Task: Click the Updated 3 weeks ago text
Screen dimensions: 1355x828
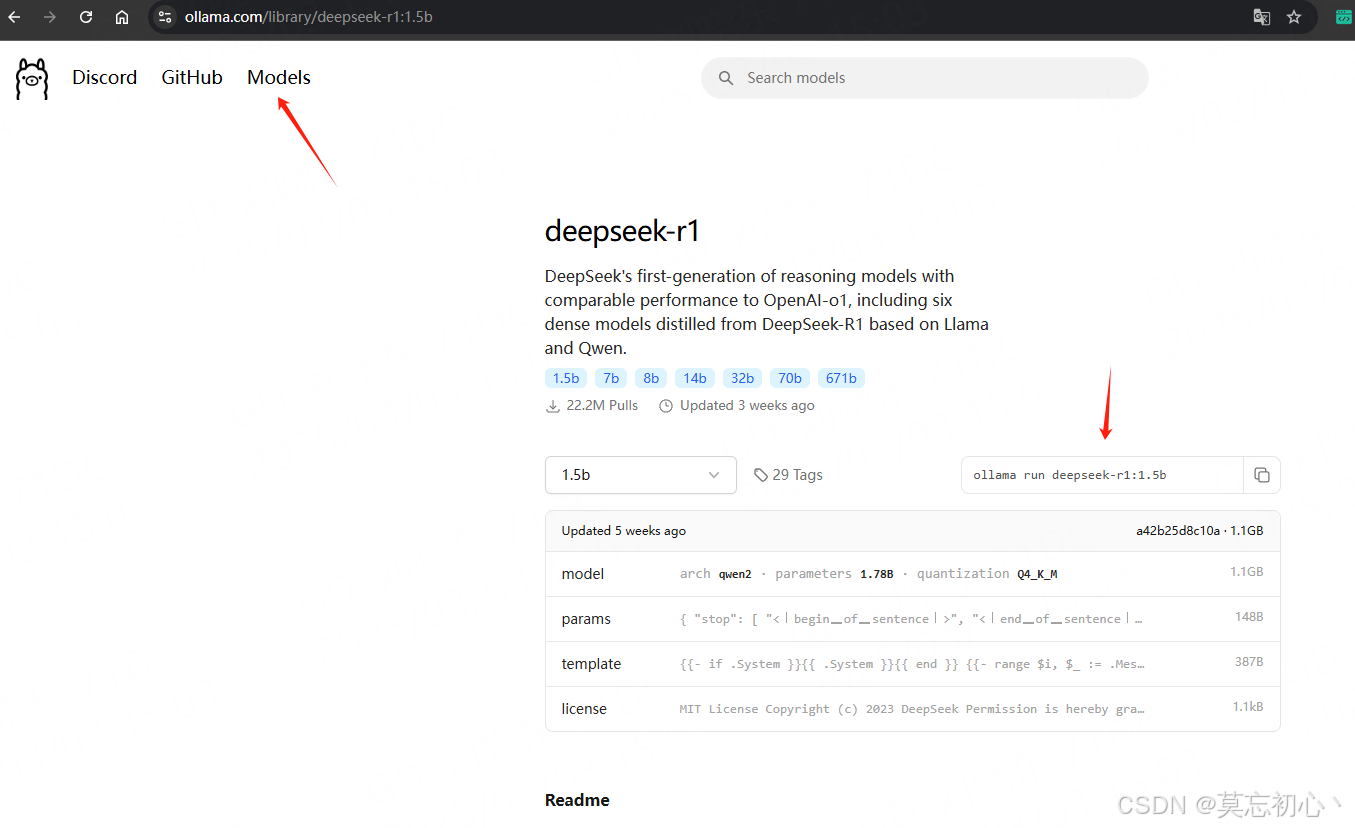Action: click(747, 406)
